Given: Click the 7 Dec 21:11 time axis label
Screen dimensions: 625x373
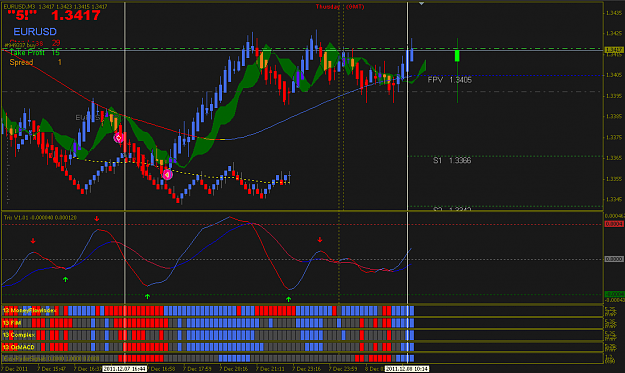Looking at the screenshot, I should (270, 369).
